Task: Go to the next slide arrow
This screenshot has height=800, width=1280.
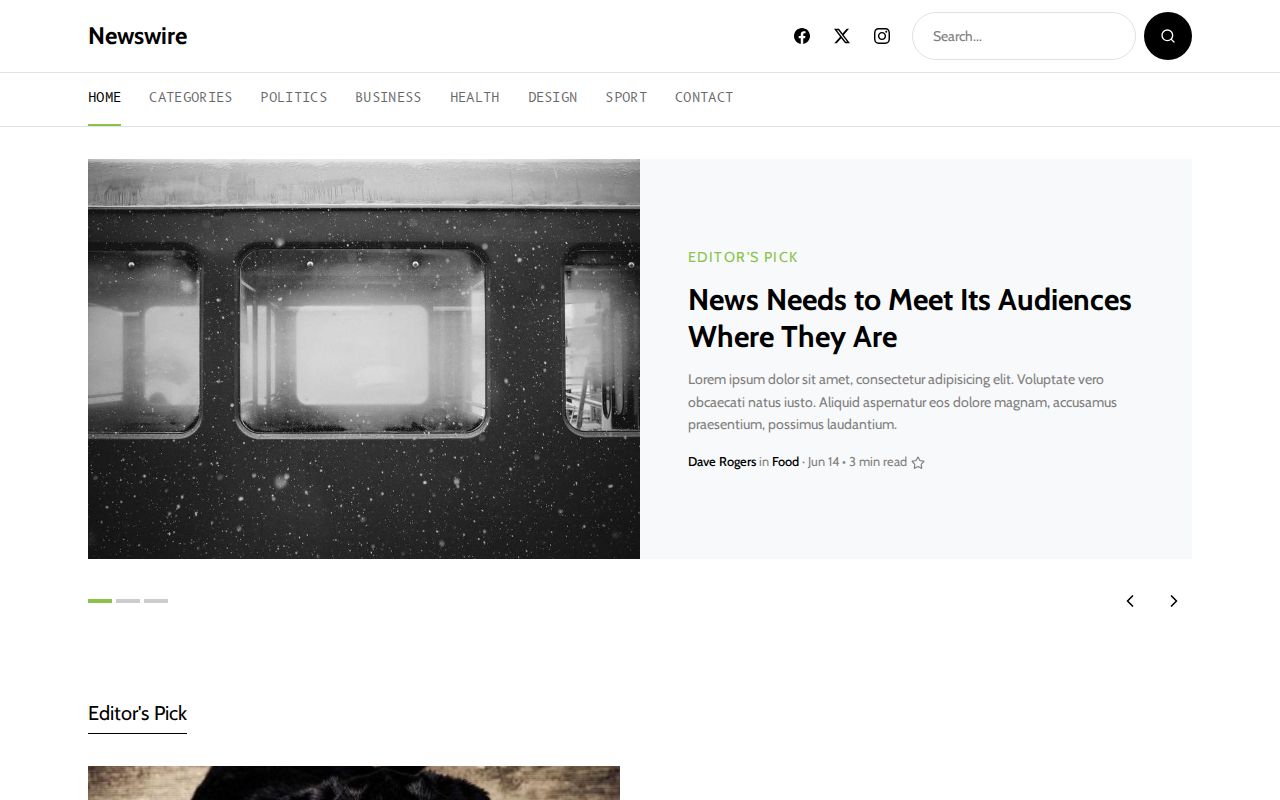Action: [x=1174, y=601]
